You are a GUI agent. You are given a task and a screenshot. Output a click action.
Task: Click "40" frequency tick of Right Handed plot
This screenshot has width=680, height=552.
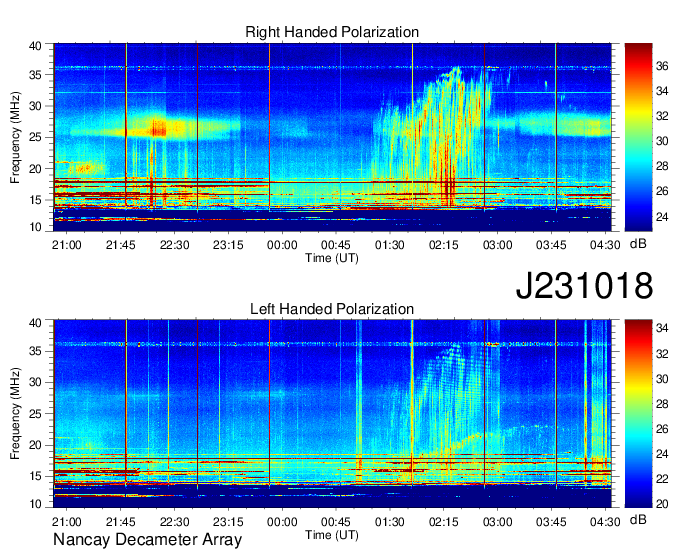tap(36, 46)
